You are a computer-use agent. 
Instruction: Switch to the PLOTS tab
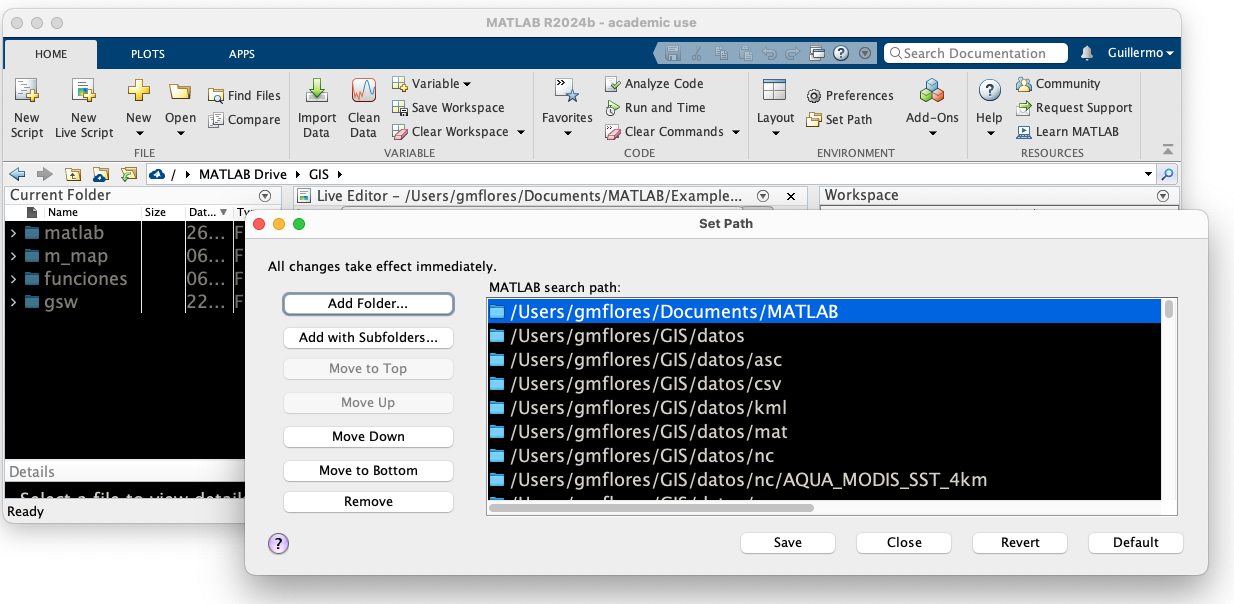click(x=148, y=54)
